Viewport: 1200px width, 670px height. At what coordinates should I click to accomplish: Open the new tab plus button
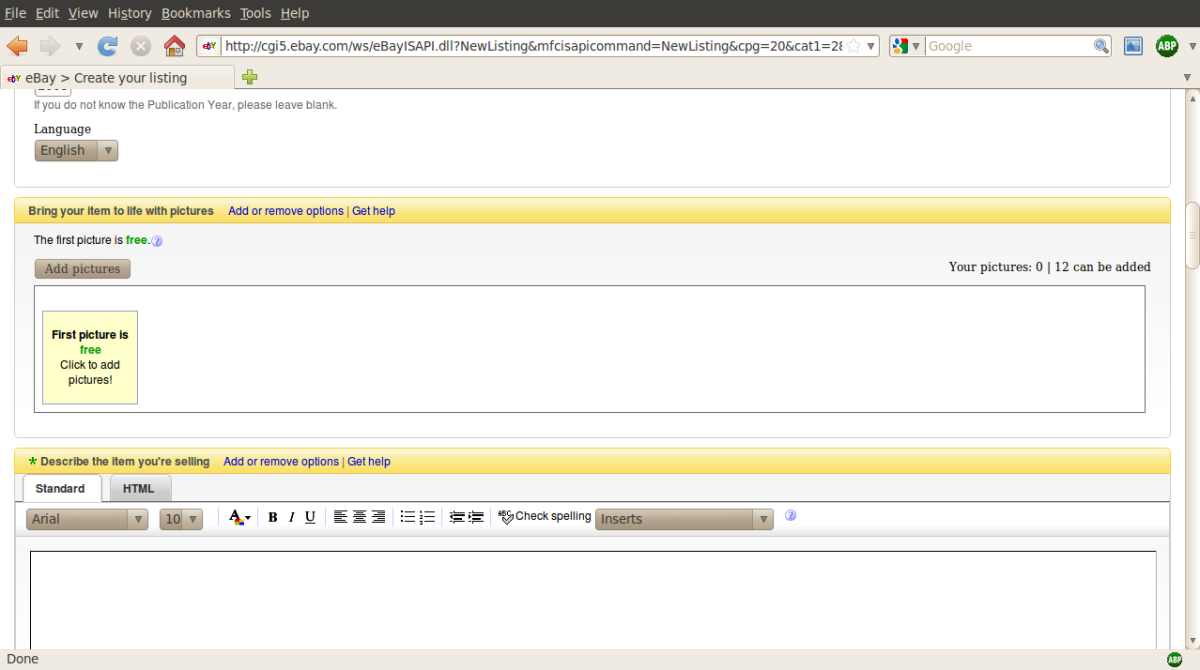coord(250,77)
